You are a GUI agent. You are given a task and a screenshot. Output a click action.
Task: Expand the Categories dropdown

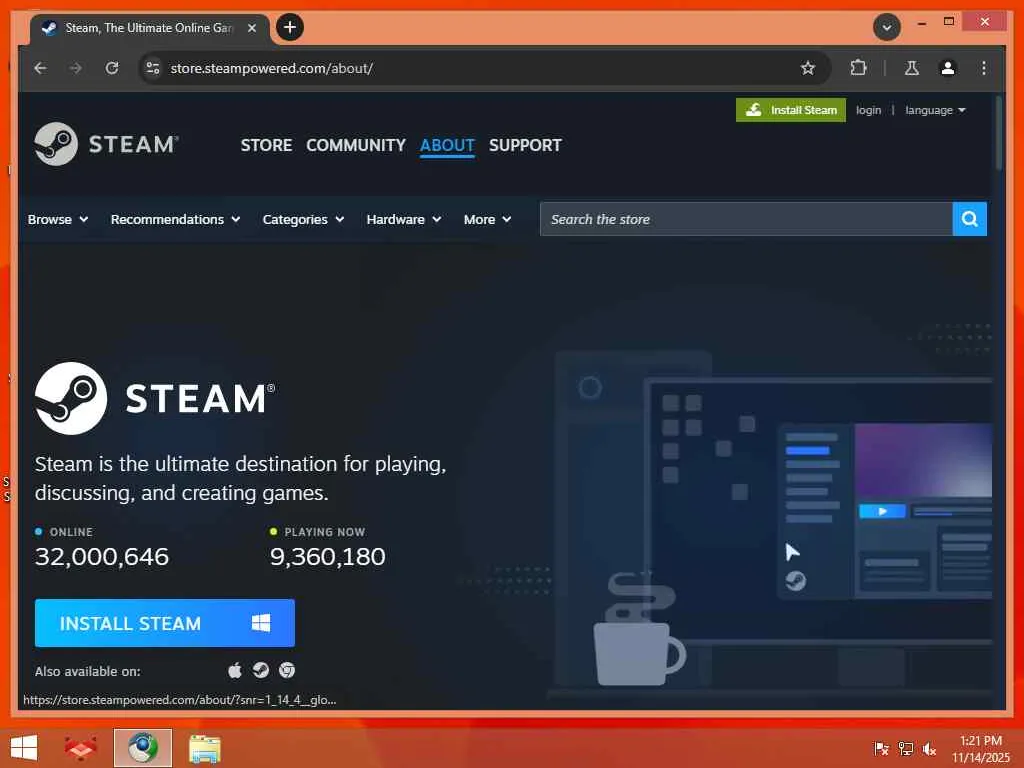tap(303, 219)
